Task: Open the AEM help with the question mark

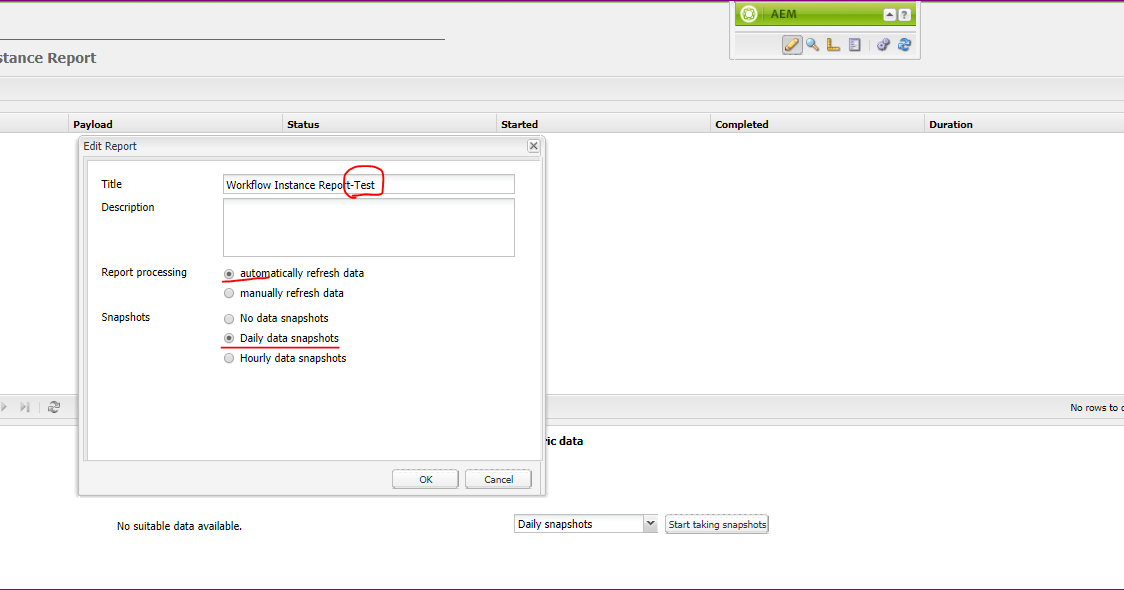Action: coord(903,14)
